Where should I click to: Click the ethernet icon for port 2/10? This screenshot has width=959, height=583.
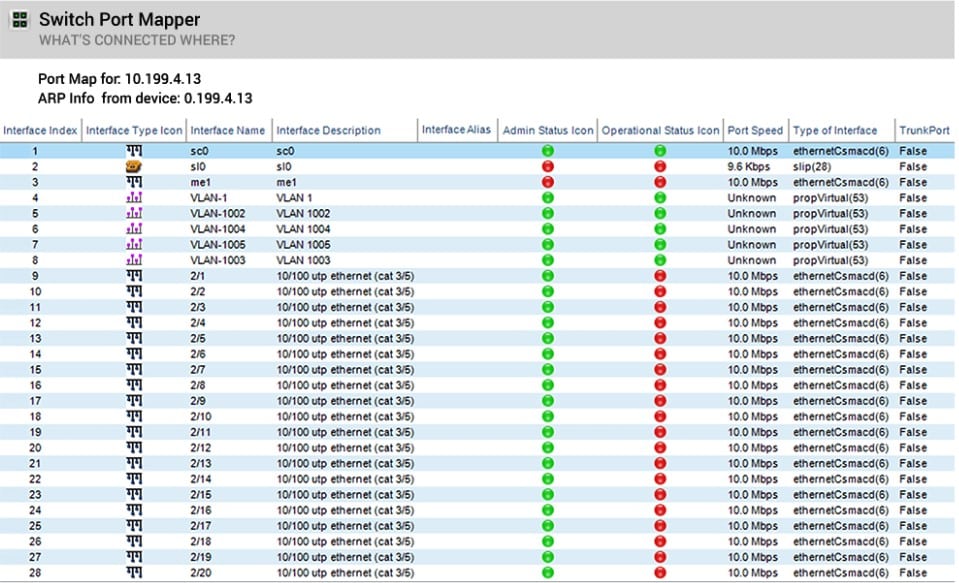click(x=134, y=417)
